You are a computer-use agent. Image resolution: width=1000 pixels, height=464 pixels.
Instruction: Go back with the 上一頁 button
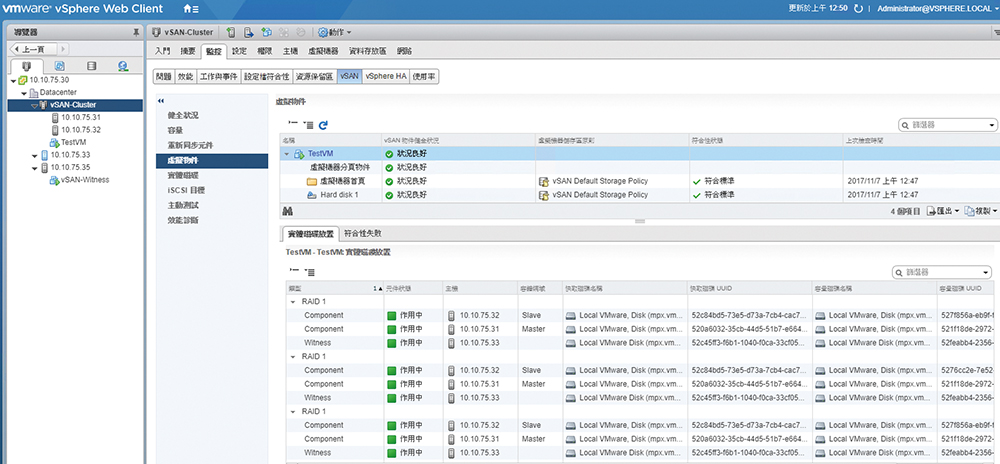click(x=34, y=49)
